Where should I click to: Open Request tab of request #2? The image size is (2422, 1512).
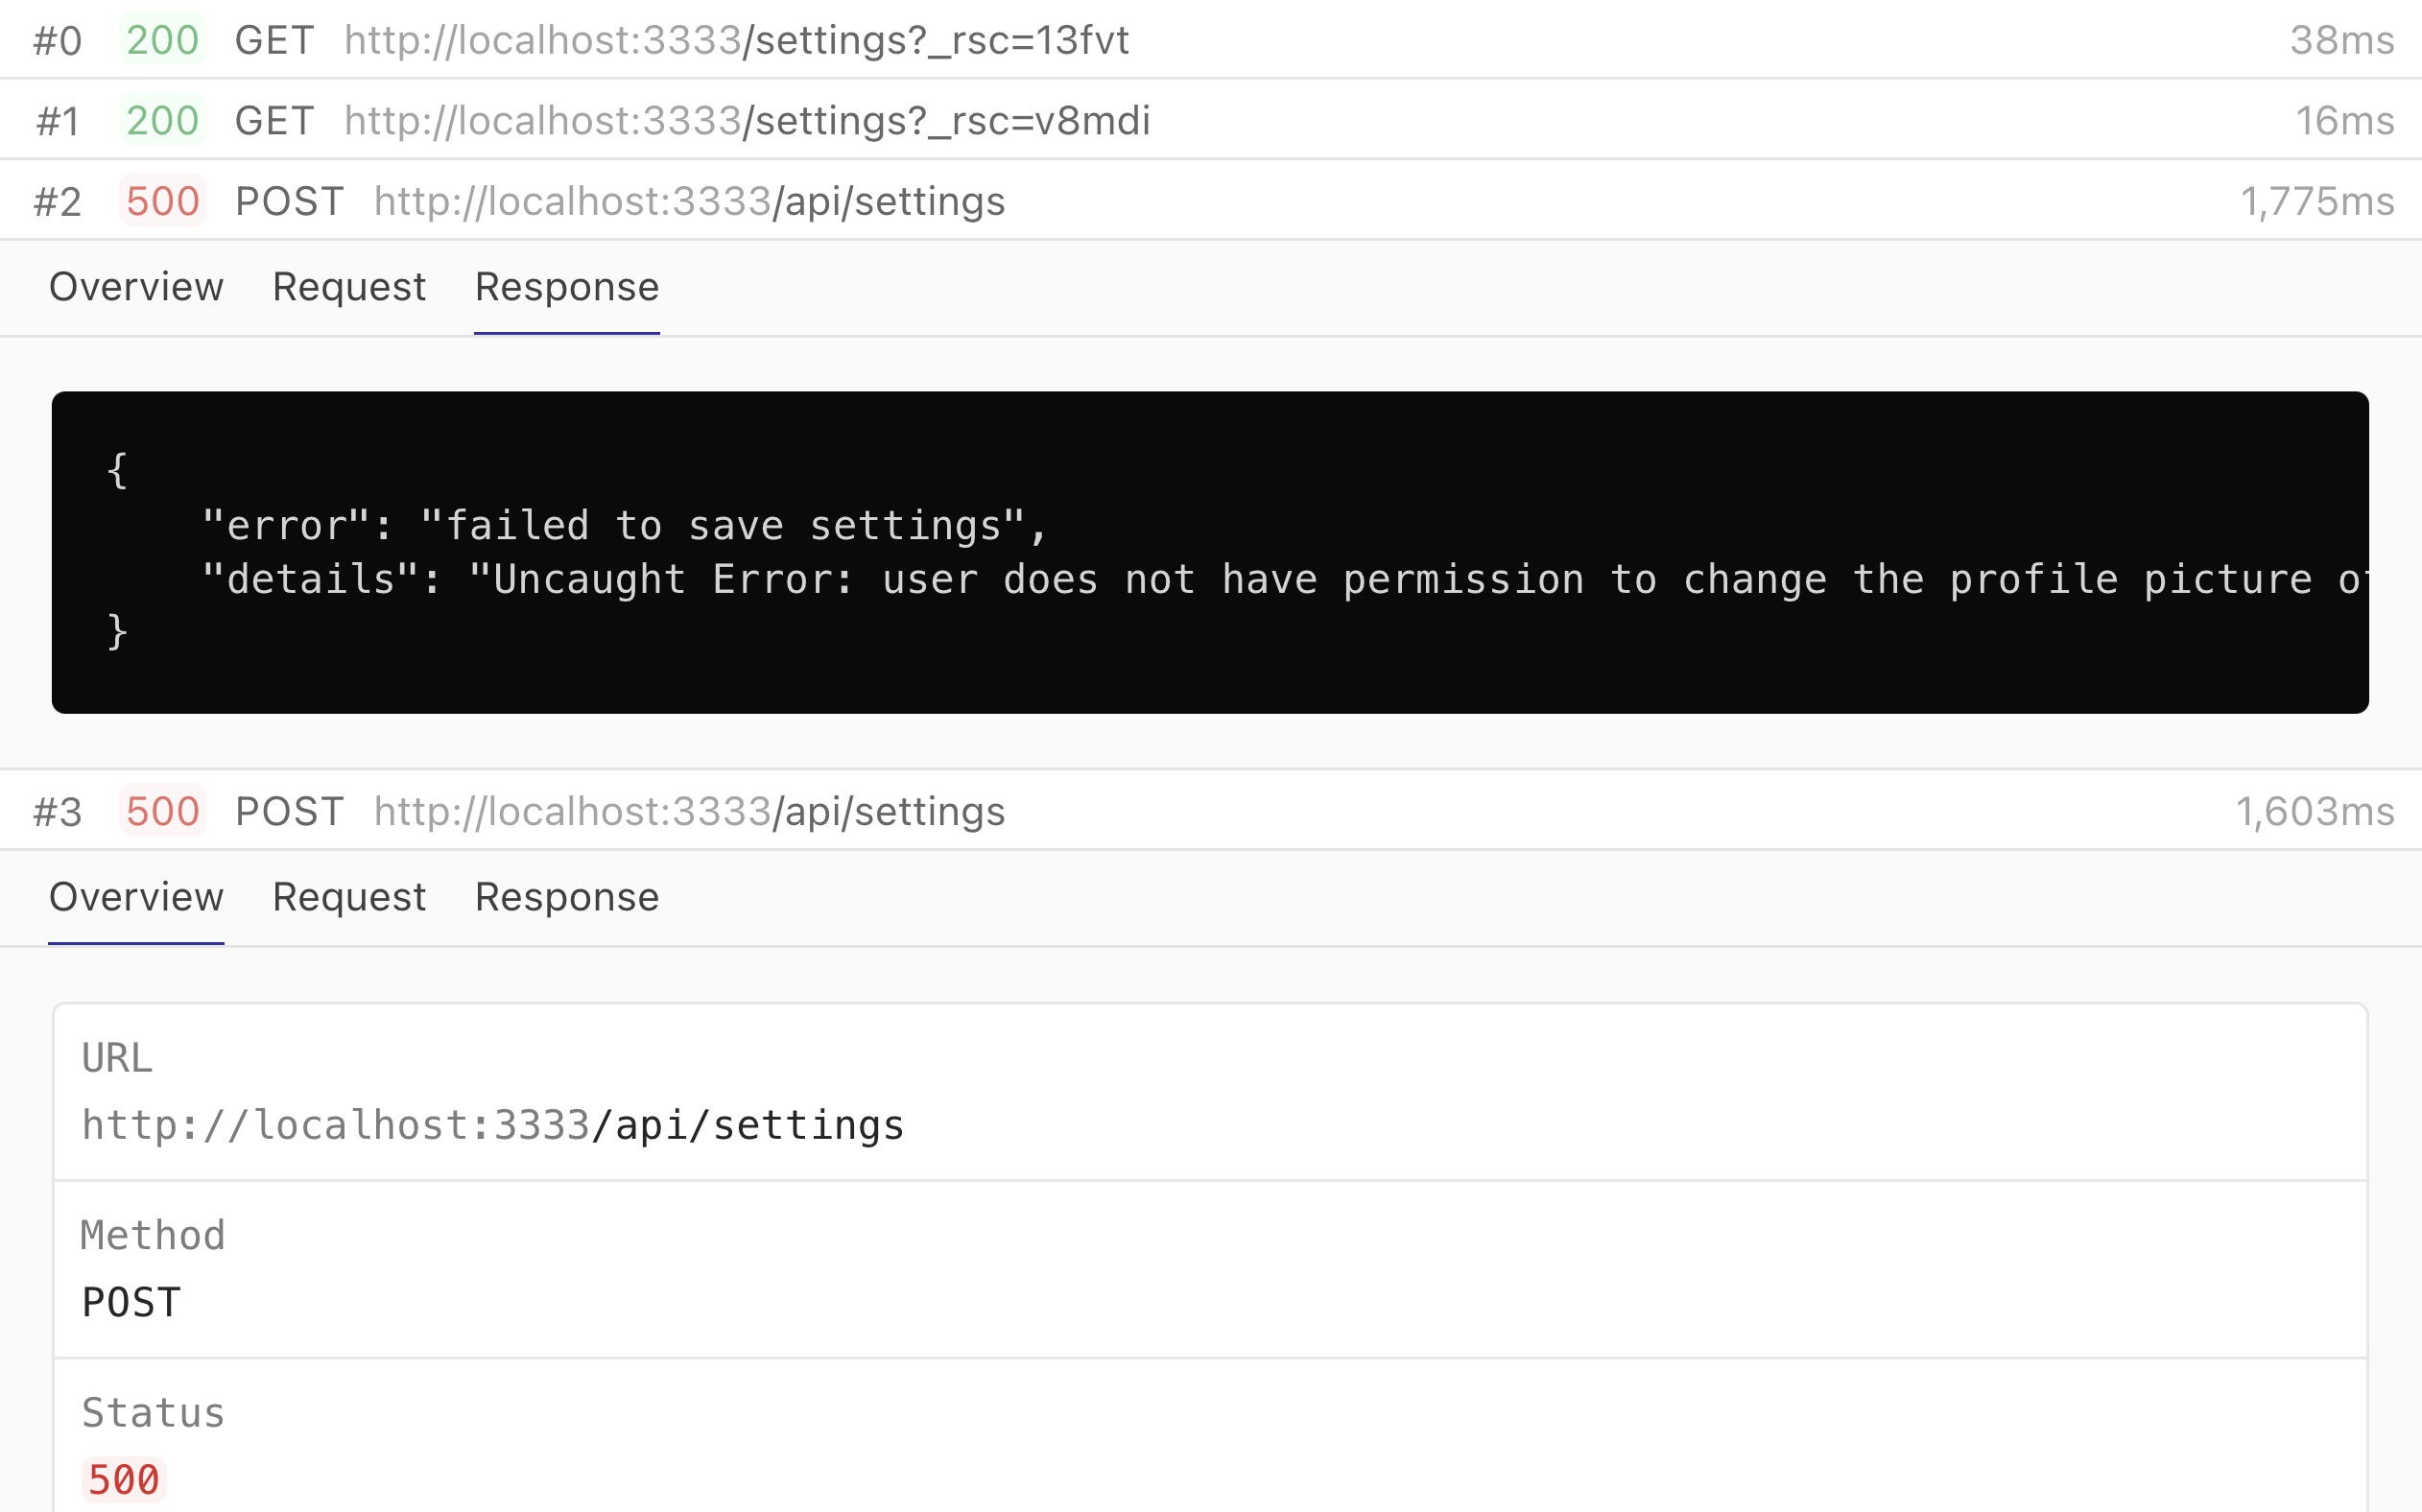[x=349, y=287]
